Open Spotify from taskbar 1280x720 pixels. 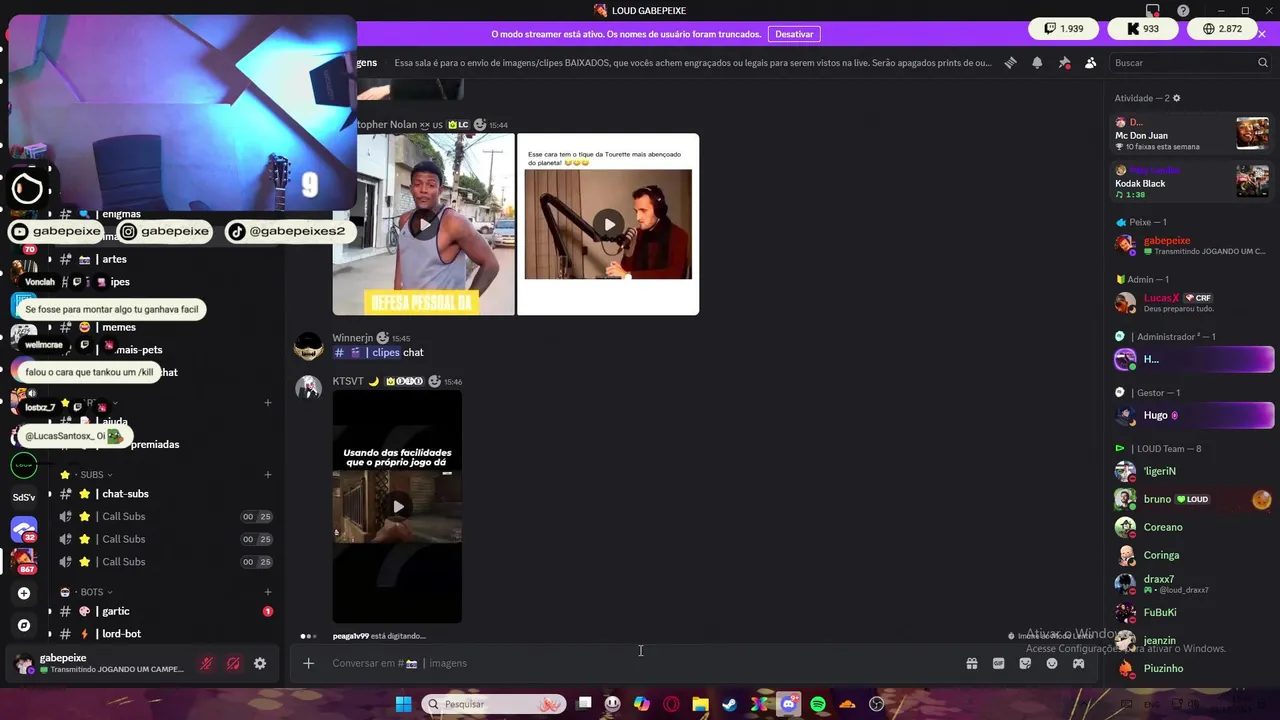pyautogui.click(x=818, y=704)
